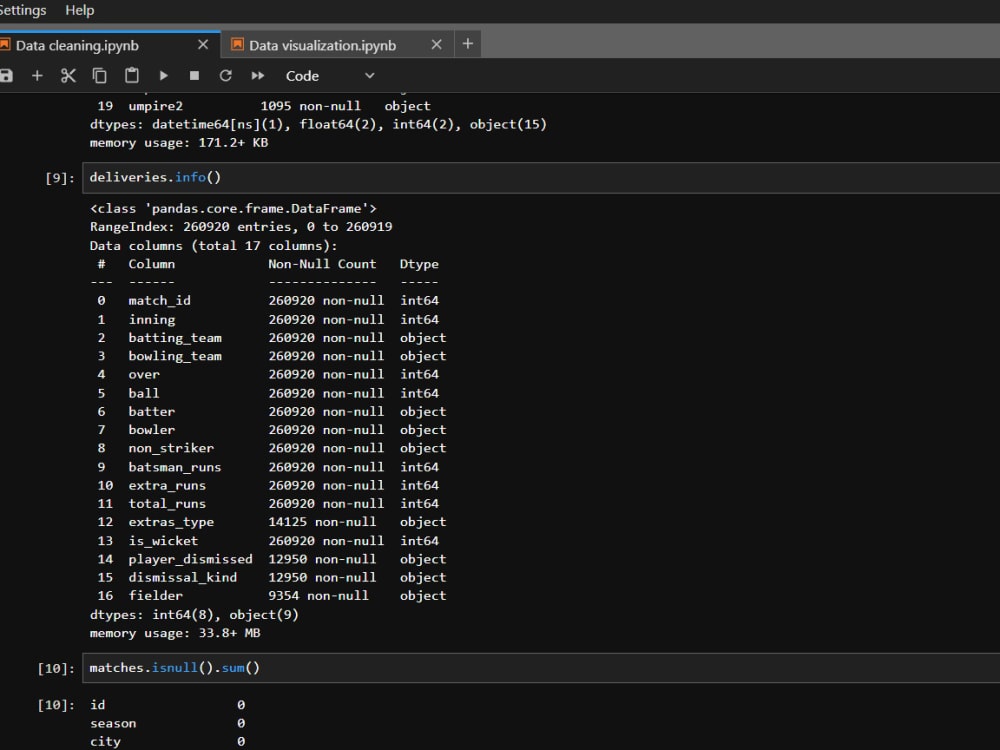Save the notebook with the save icon
The width and height of the screenshot is (1000, 750).
click(6, 76)
